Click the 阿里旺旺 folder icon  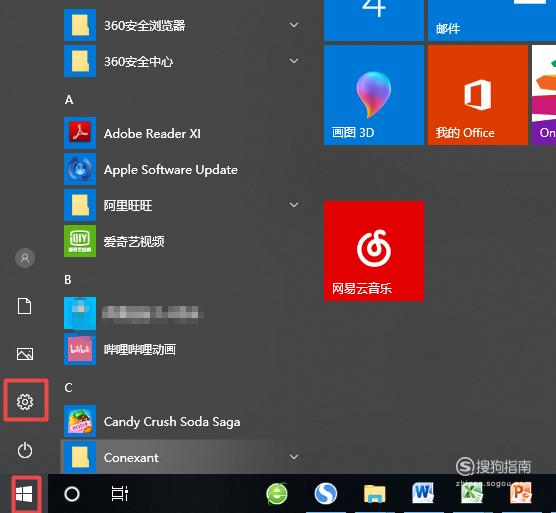[80, 205]
